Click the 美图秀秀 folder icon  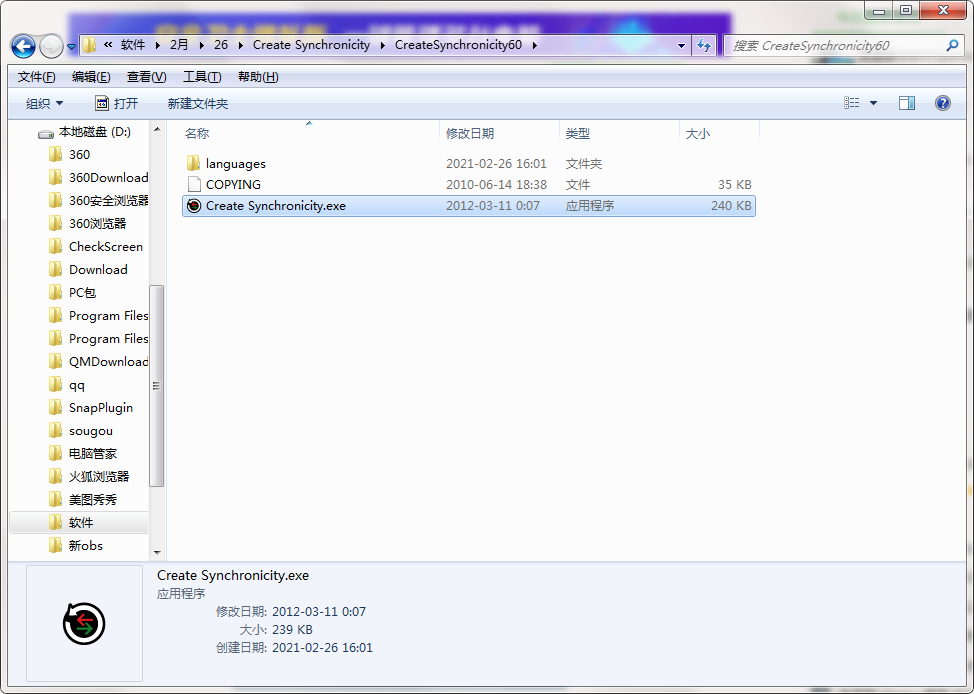click(x=55, y=500)
